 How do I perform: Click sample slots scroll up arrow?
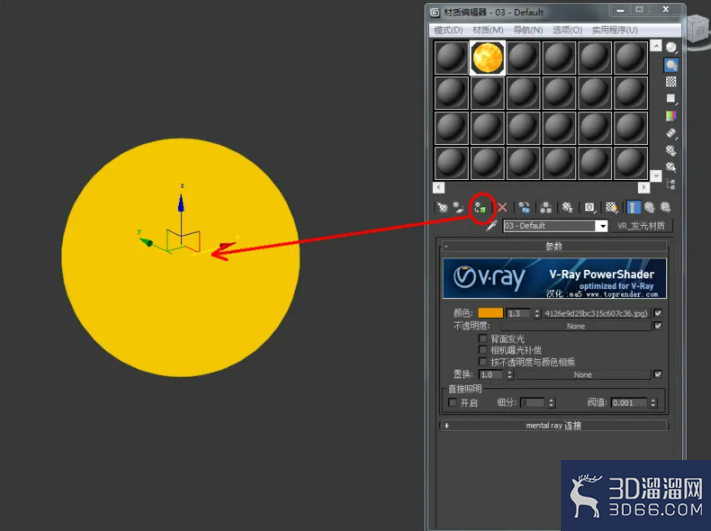656,46
